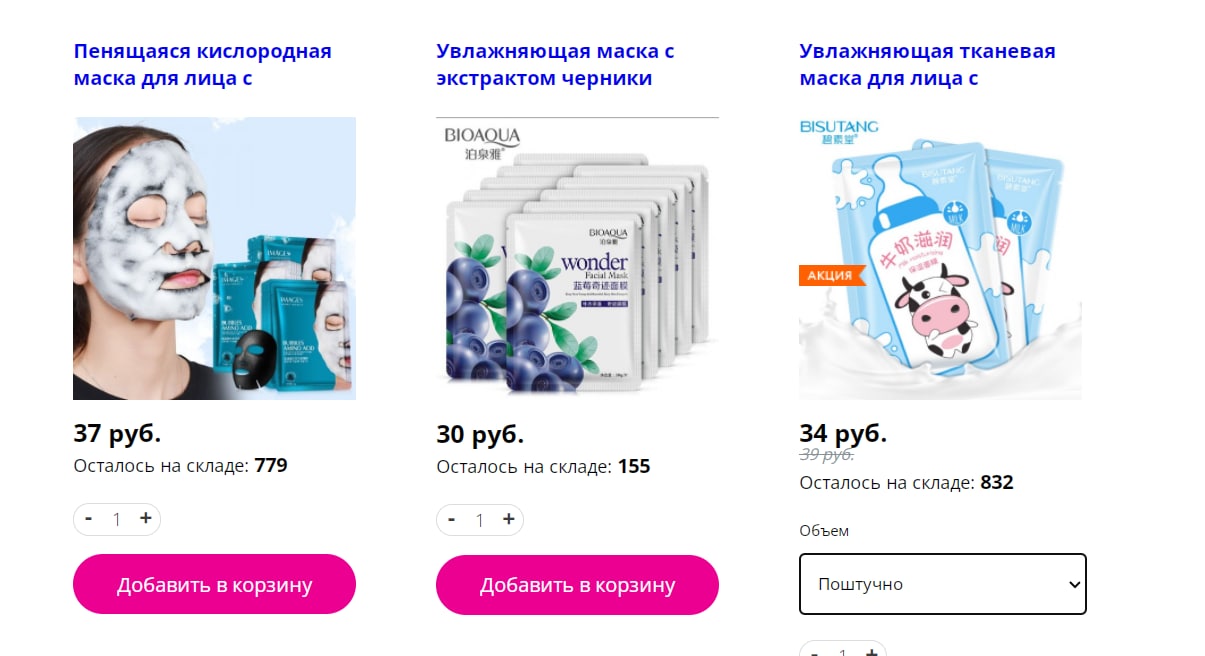The height and width of the screenshot is (656, 1205).
Task: Open the Объем dropdown showing Поштучно
Action: [943, 584]
